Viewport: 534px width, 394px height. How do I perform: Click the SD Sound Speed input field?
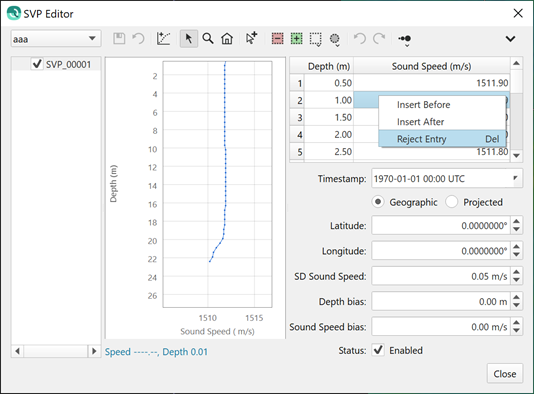click(441, 276)
